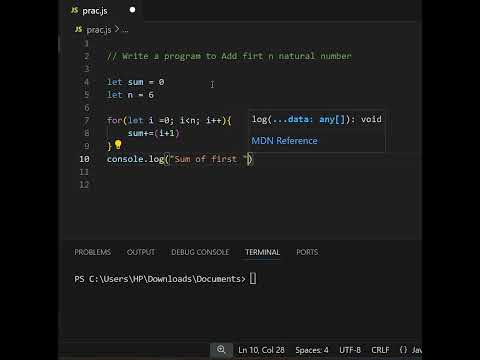The width and height of the screenshot is (480, 360).
Task: Click the unsaved dot on prac.js tab
Action: point(132,10)
